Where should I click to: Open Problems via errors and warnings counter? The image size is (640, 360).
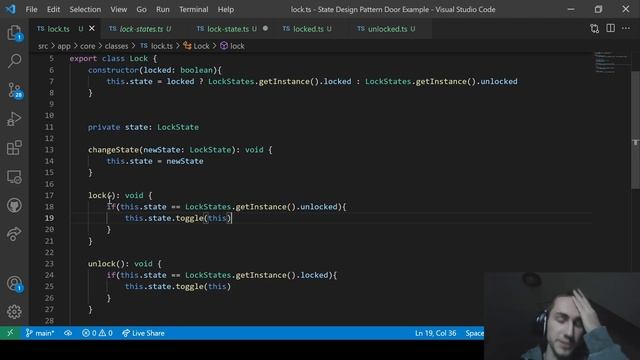pyautogui.click(x=97, y=333)
